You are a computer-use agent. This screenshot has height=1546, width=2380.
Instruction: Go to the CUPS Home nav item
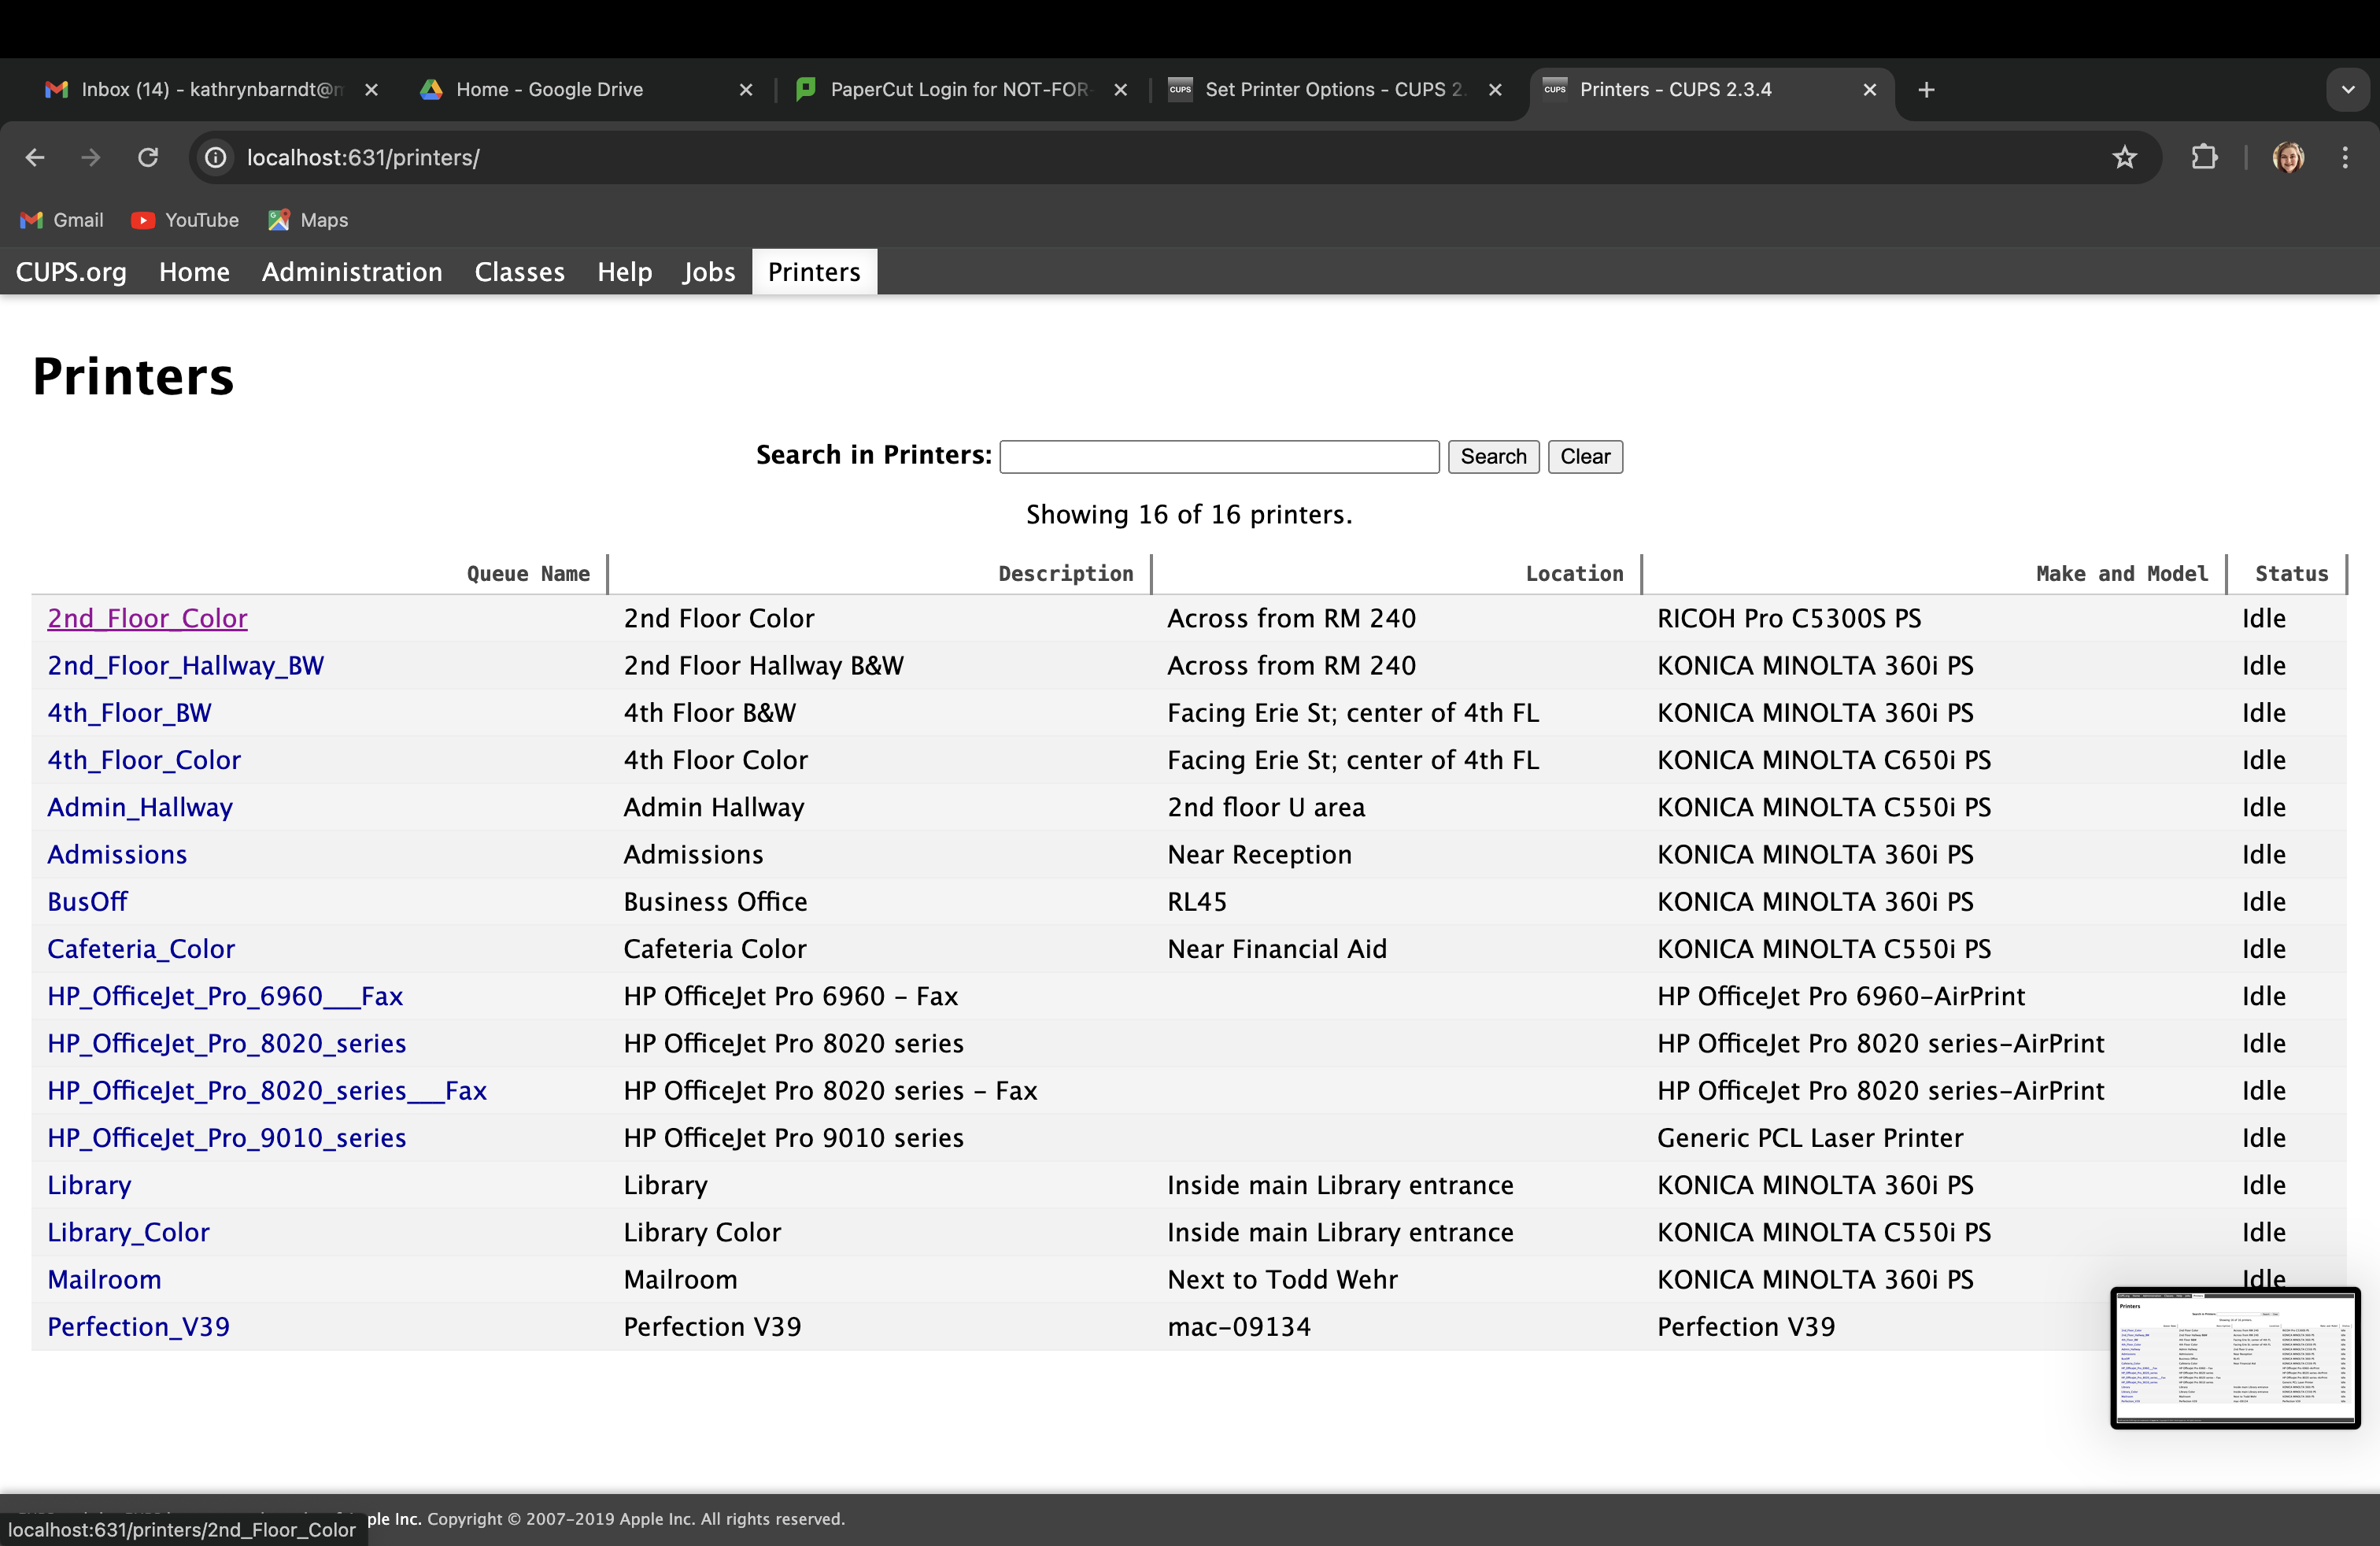point(194,272)
